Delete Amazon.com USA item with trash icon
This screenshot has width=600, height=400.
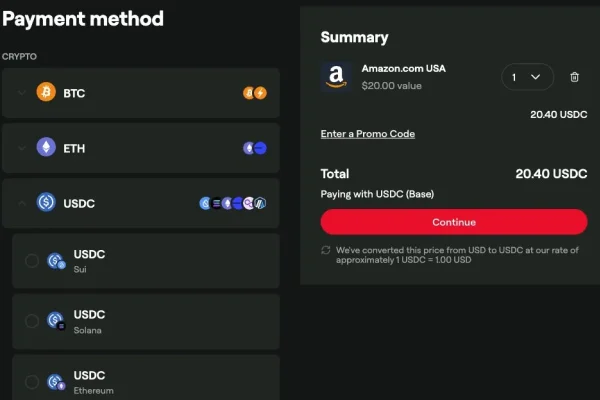coord(574,77)
